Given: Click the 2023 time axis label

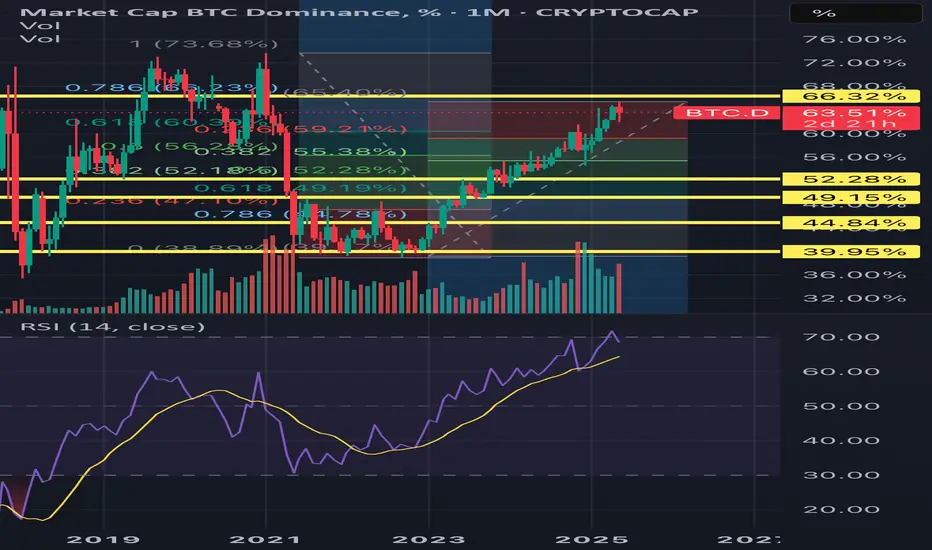Looking at the screenshot, I should pyautogui.click(x=429, y=539).
